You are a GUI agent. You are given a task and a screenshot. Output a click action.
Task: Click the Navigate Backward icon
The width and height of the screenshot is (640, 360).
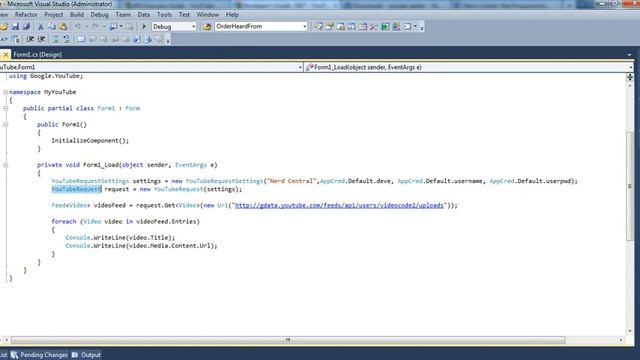[x=113, y=27]
